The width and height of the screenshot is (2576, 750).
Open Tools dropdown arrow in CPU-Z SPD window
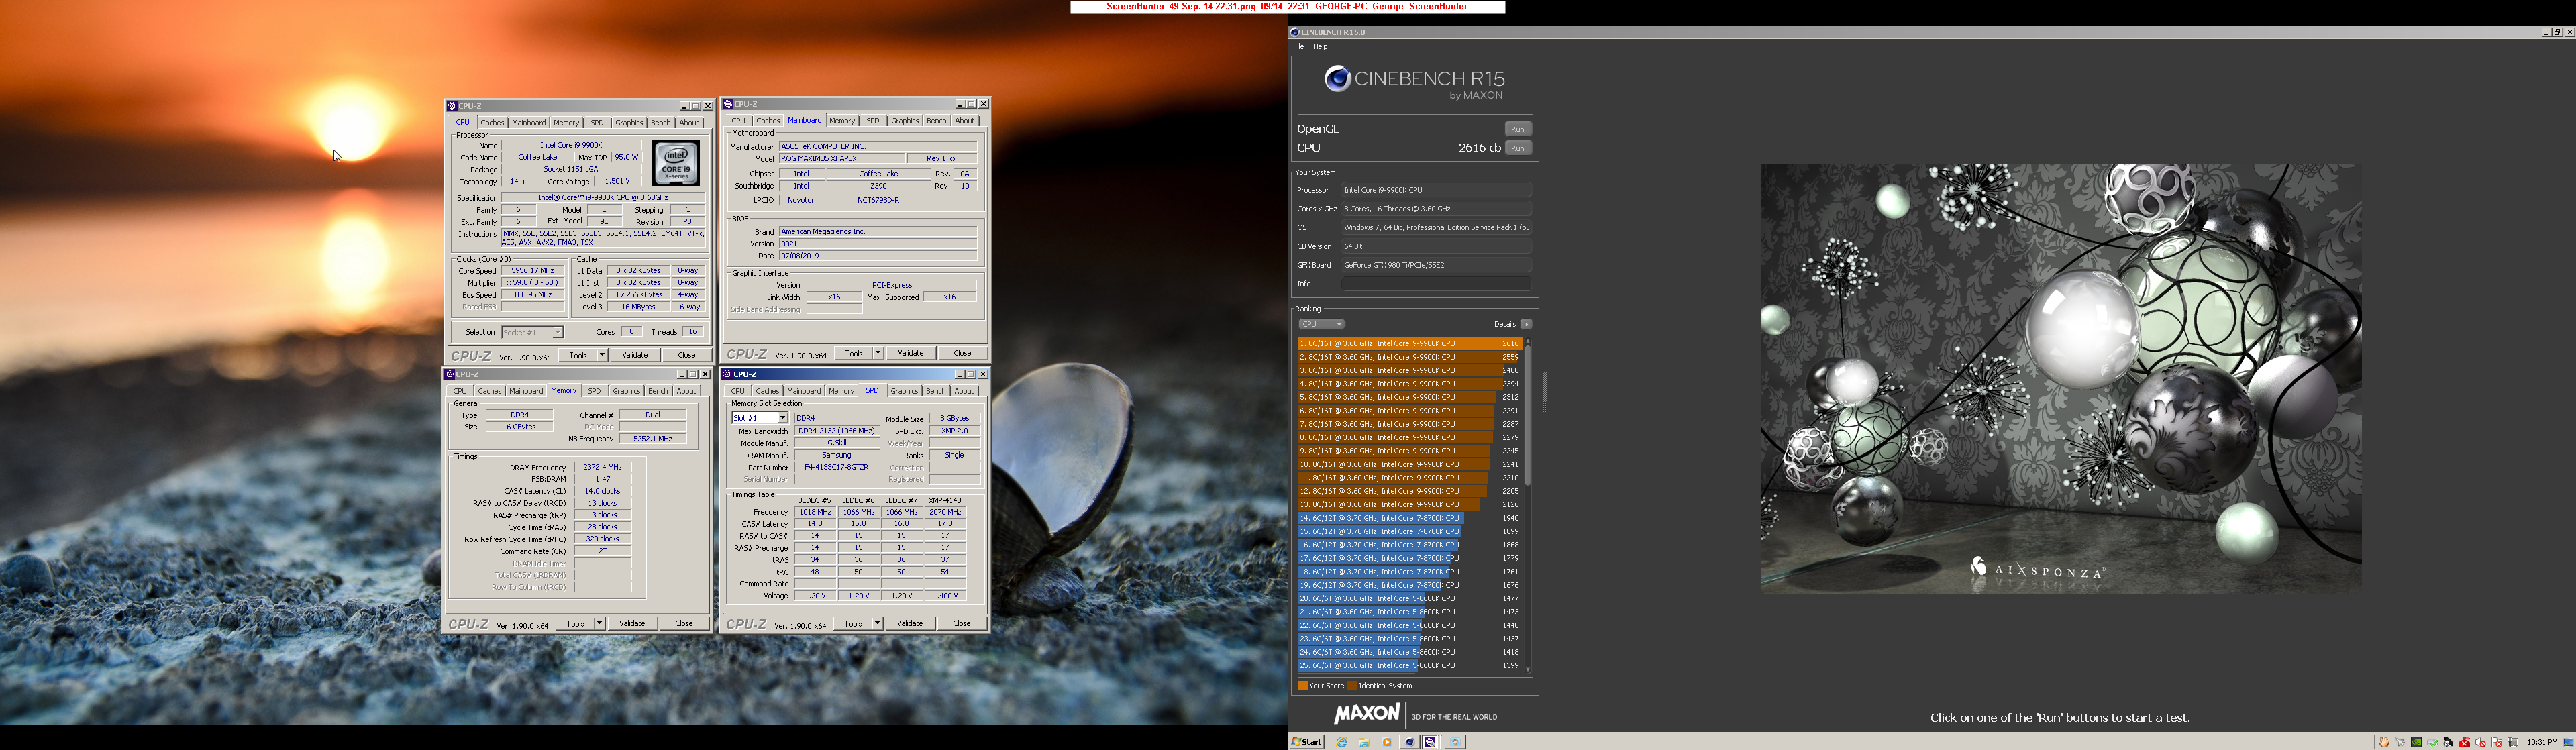coord(877,623)
